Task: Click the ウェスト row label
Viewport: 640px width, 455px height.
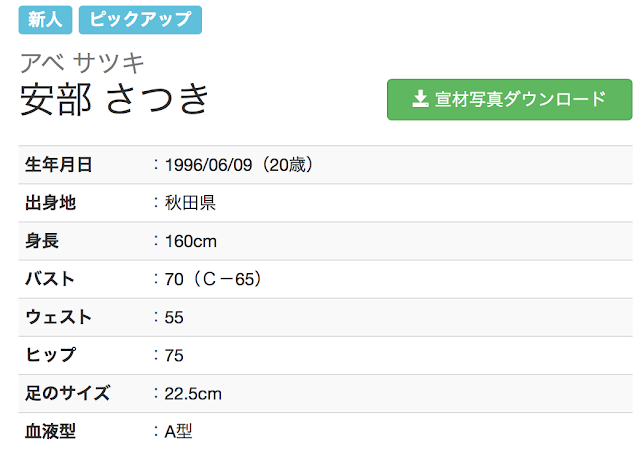Action: click(58, 317)
